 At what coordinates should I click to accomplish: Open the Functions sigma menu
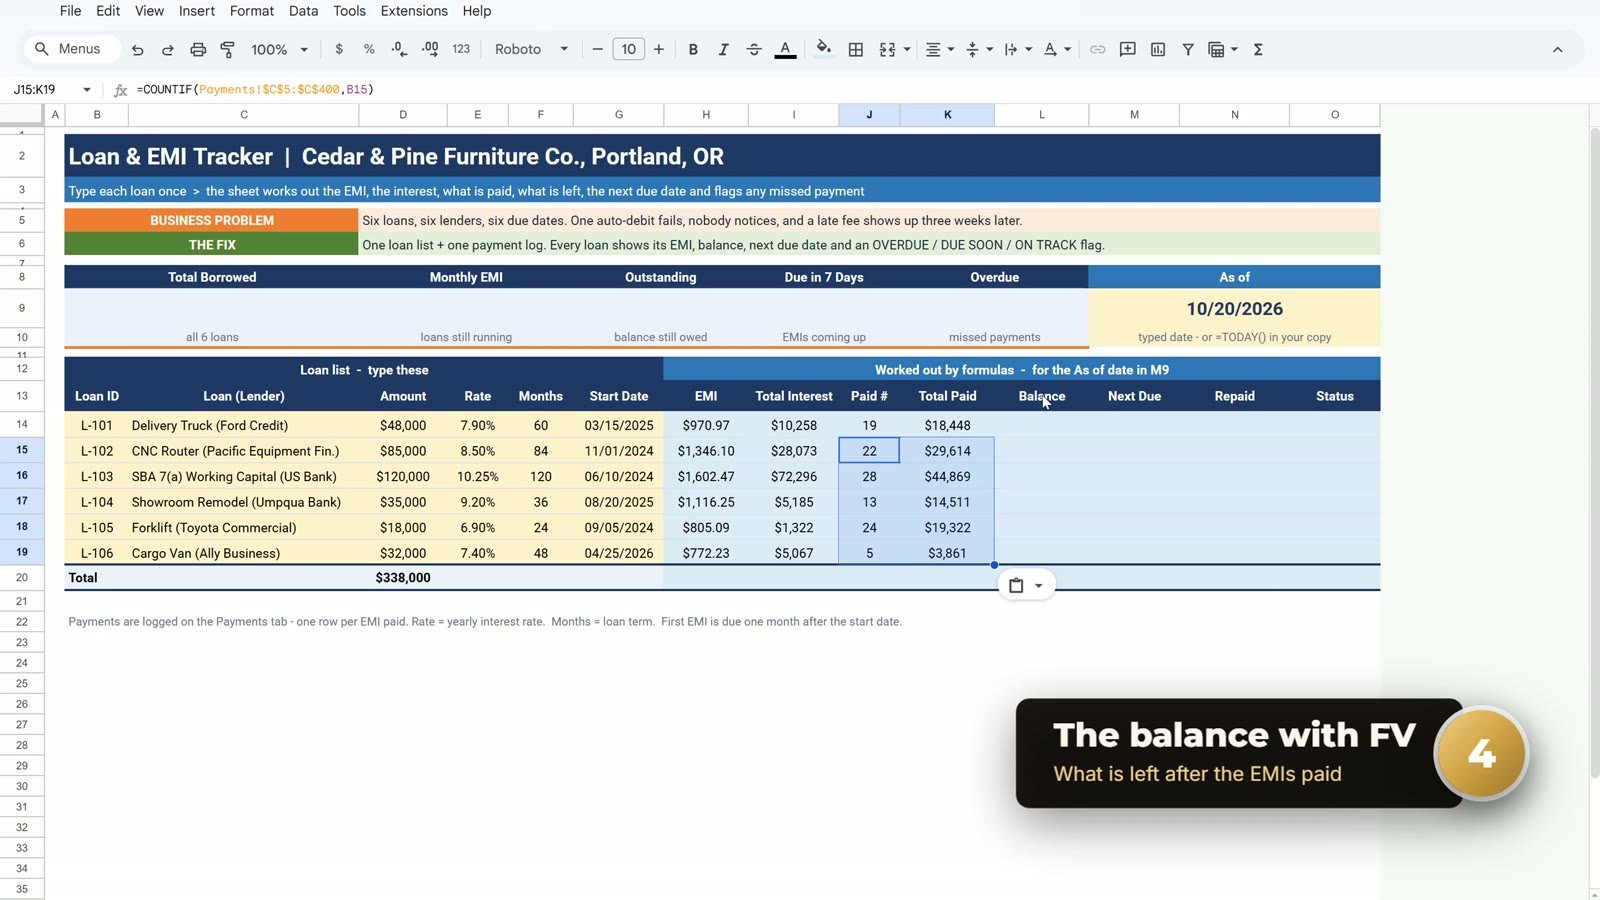(1258, 49)
